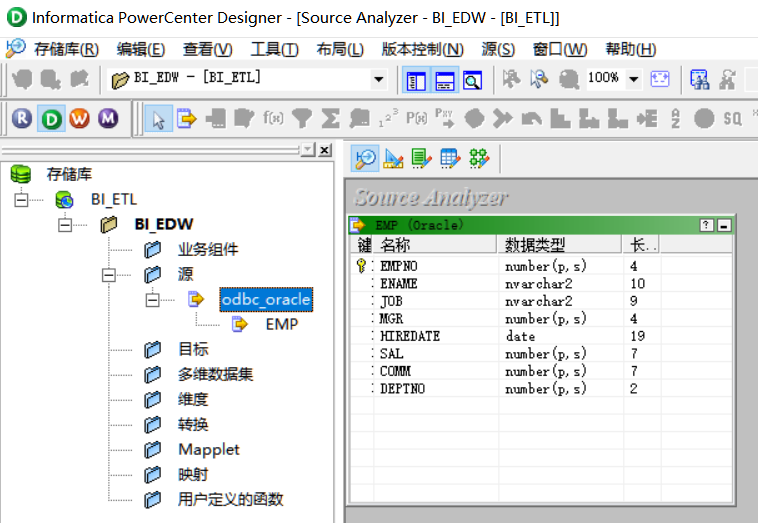Open the Mapplet Designer workspace tool
This screenshot has width=758, height=523.
pos(451,158)
